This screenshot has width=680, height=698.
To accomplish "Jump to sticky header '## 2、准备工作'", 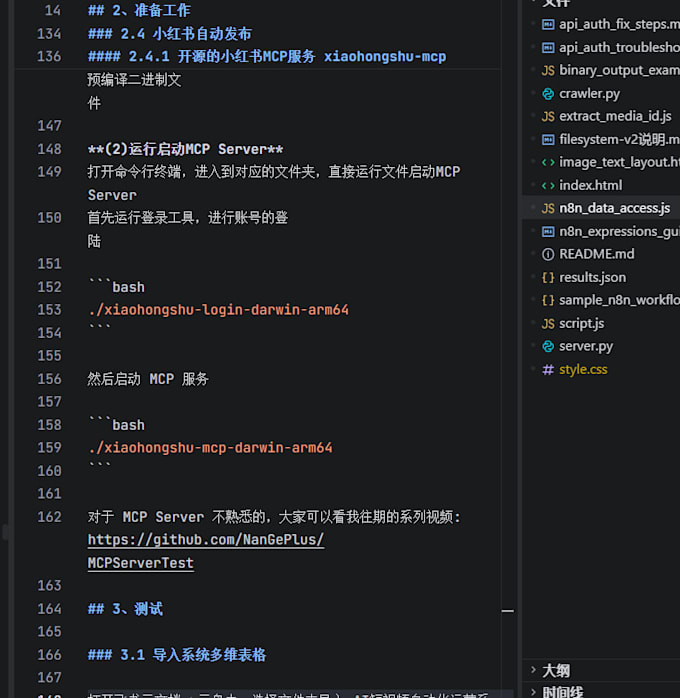I will [x=139, y=10].
